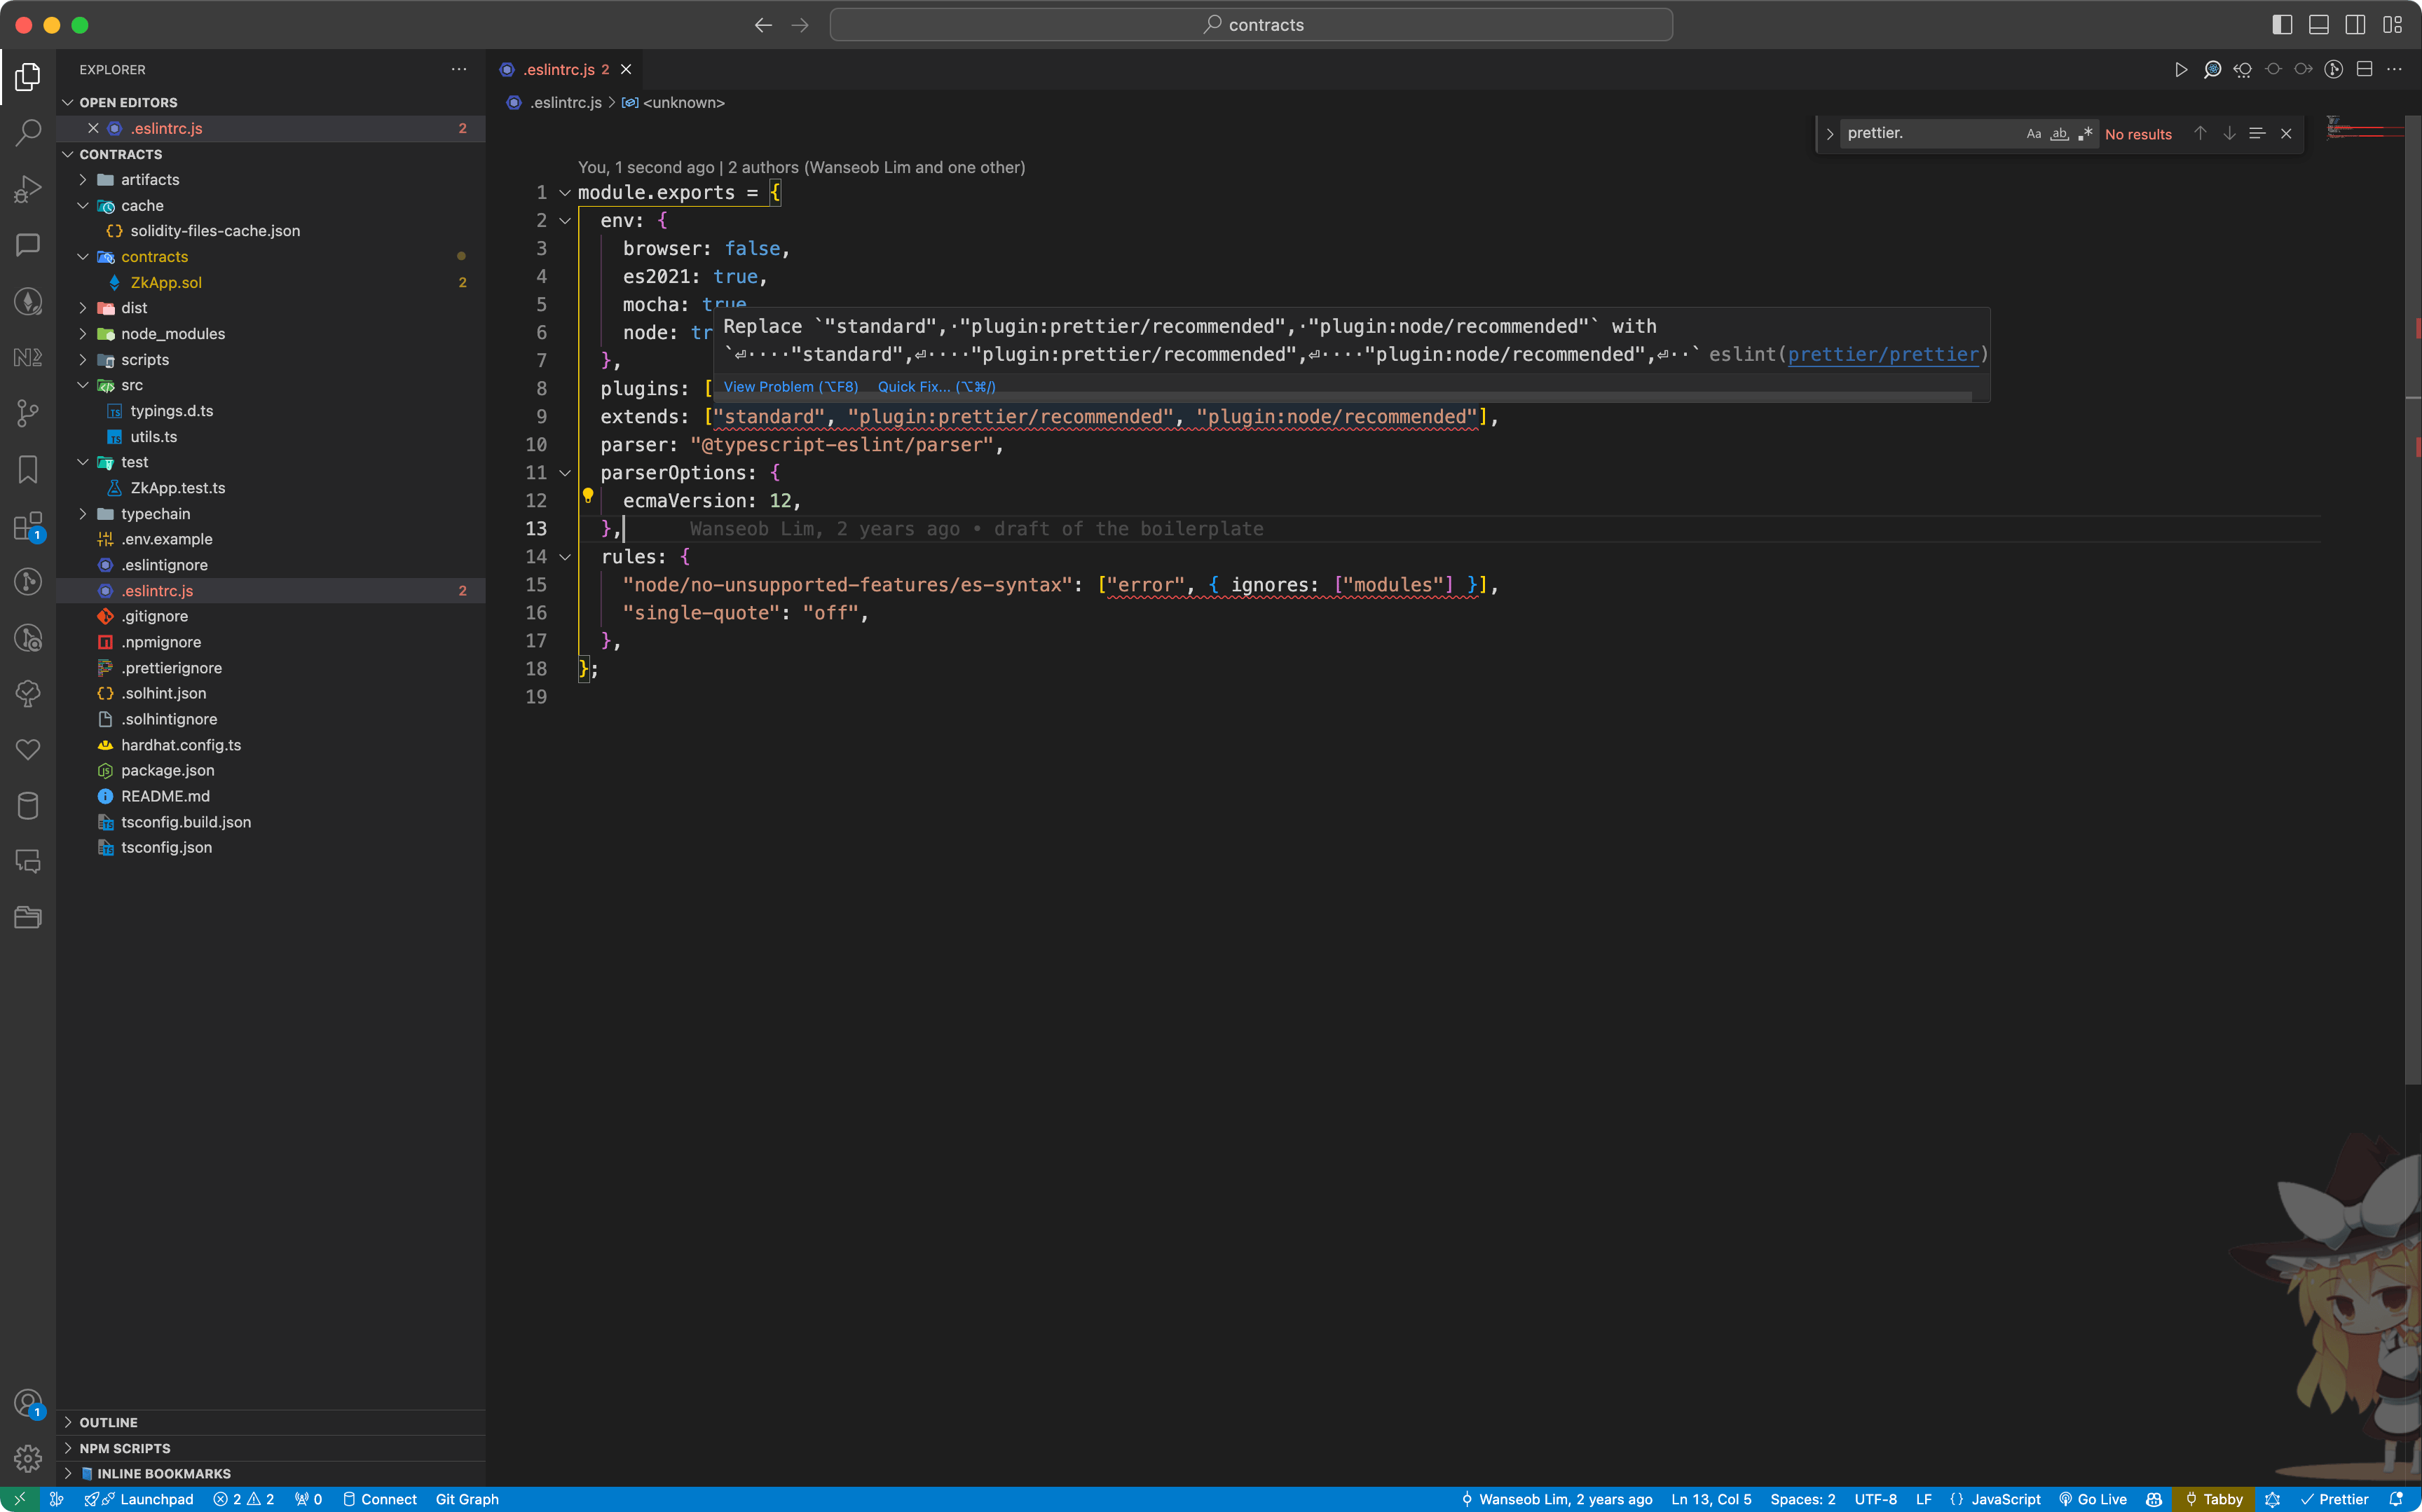Open notifications bell in status bar
The image size is (2422, 1512).
2396,1499
